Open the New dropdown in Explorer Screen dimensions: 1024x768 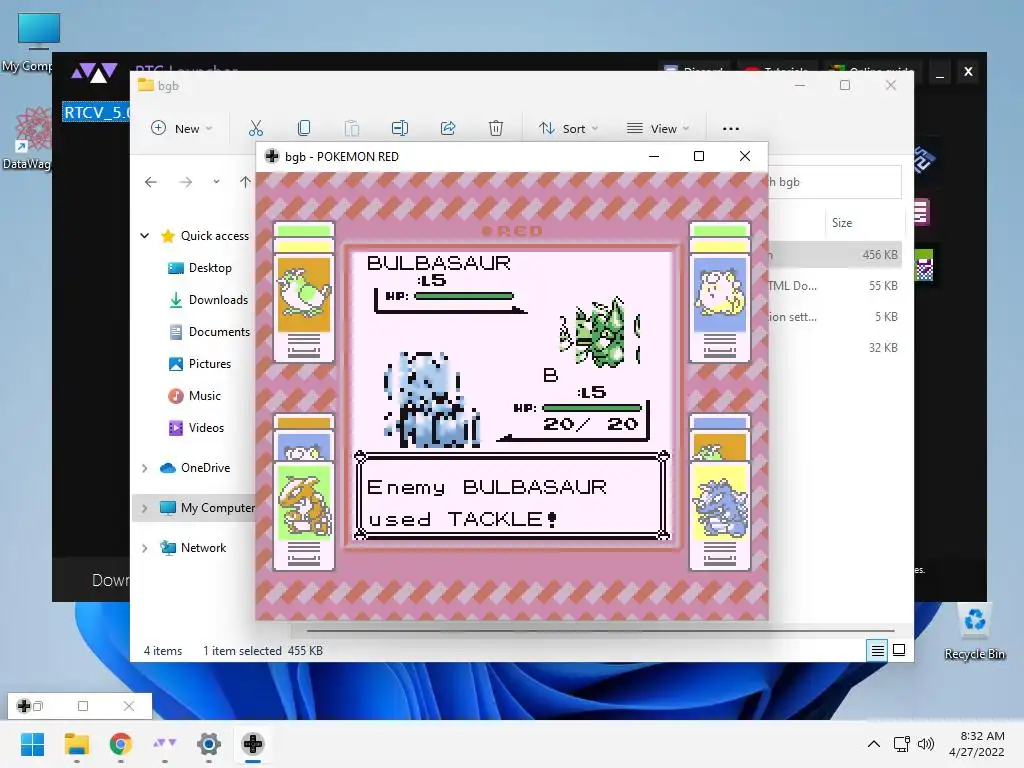182,129
